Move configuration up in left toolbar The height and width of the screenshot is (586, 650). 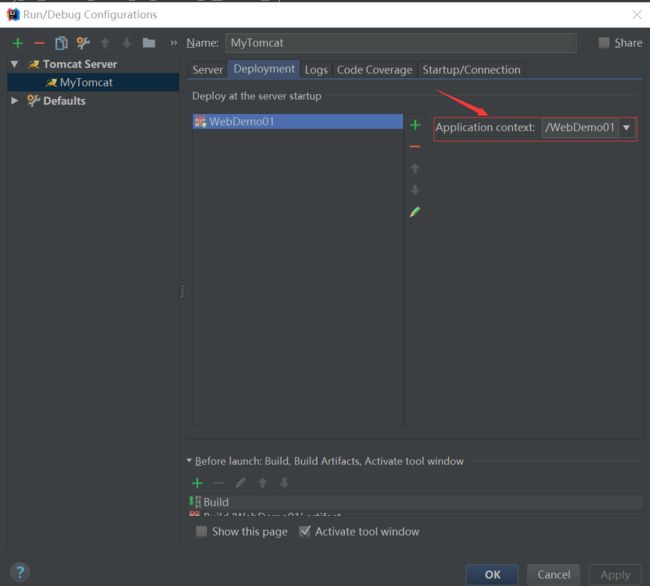(x=105, y=43)
